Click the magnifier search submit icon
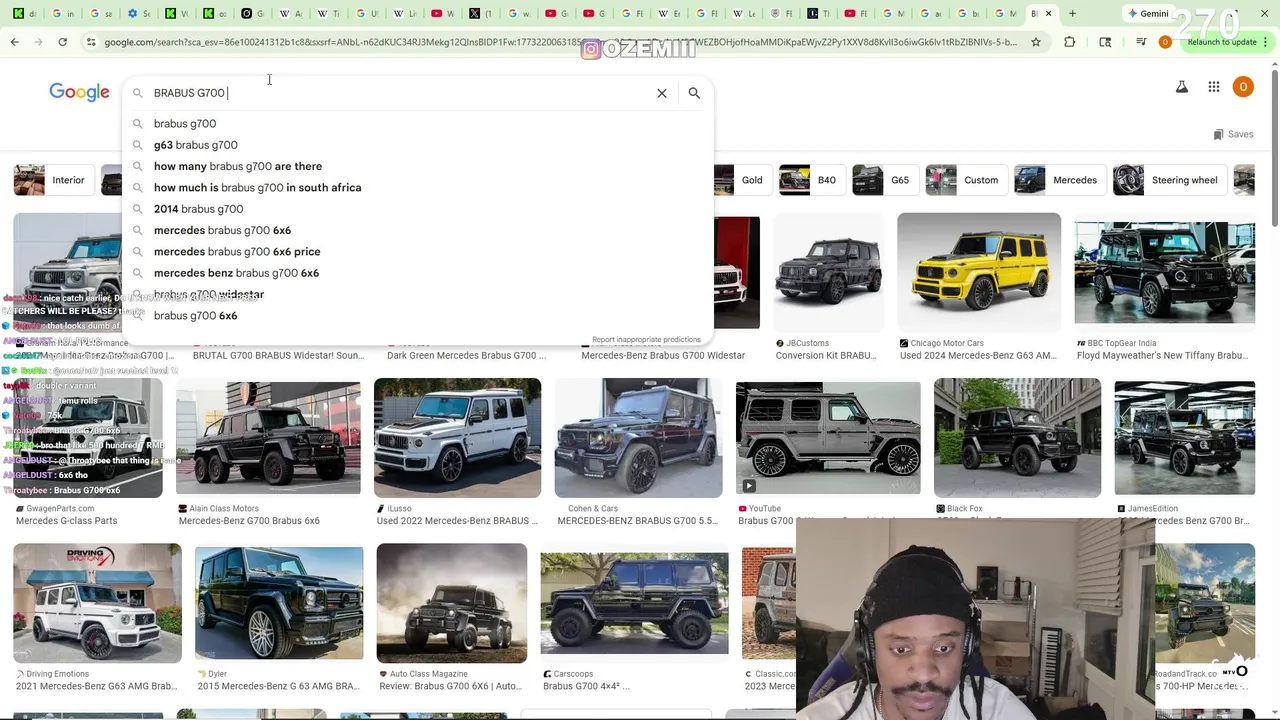The image size is (1280, 720). [x=694, y=93]
